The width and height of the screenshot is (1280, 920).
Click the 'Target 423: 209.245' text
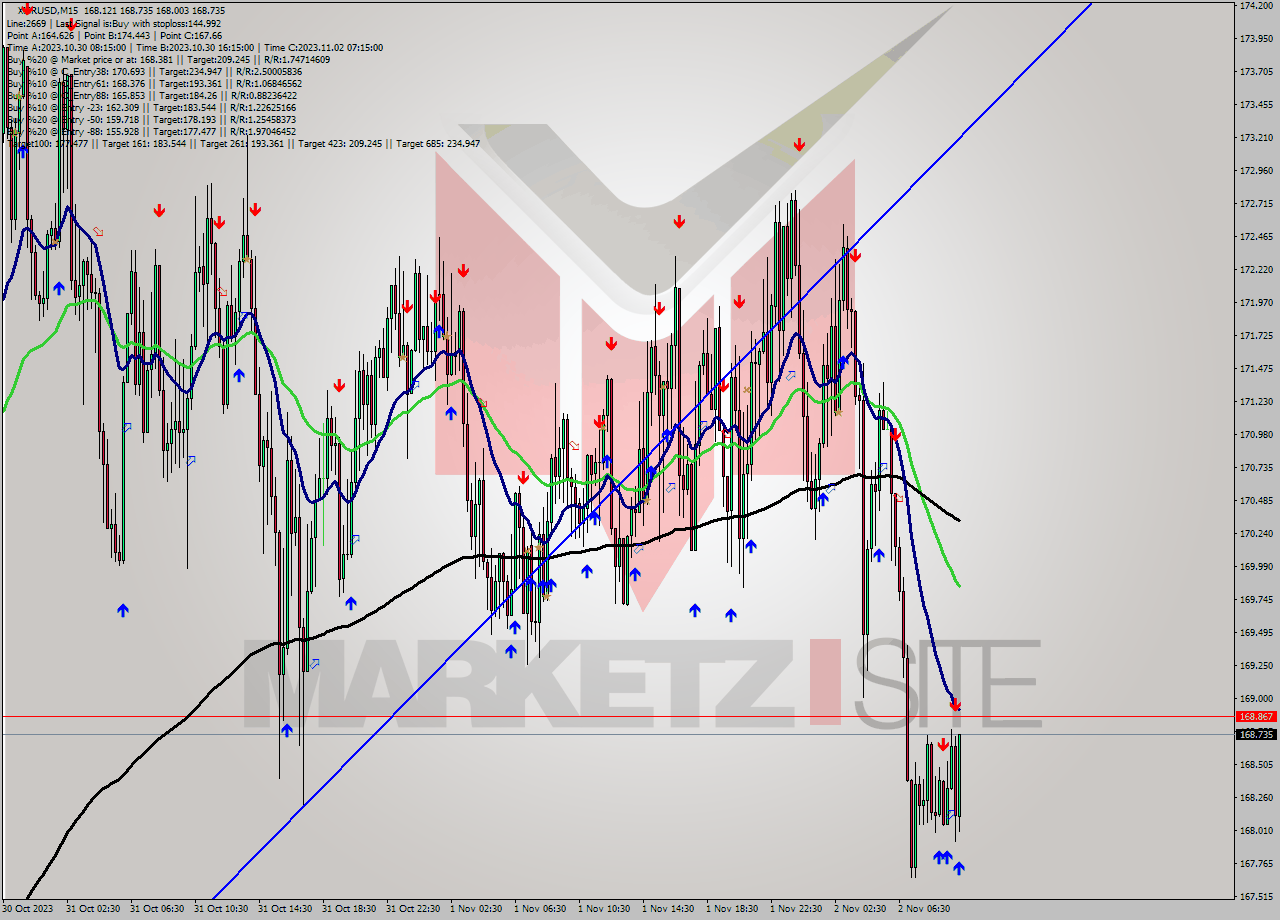(x=340, y=143)
